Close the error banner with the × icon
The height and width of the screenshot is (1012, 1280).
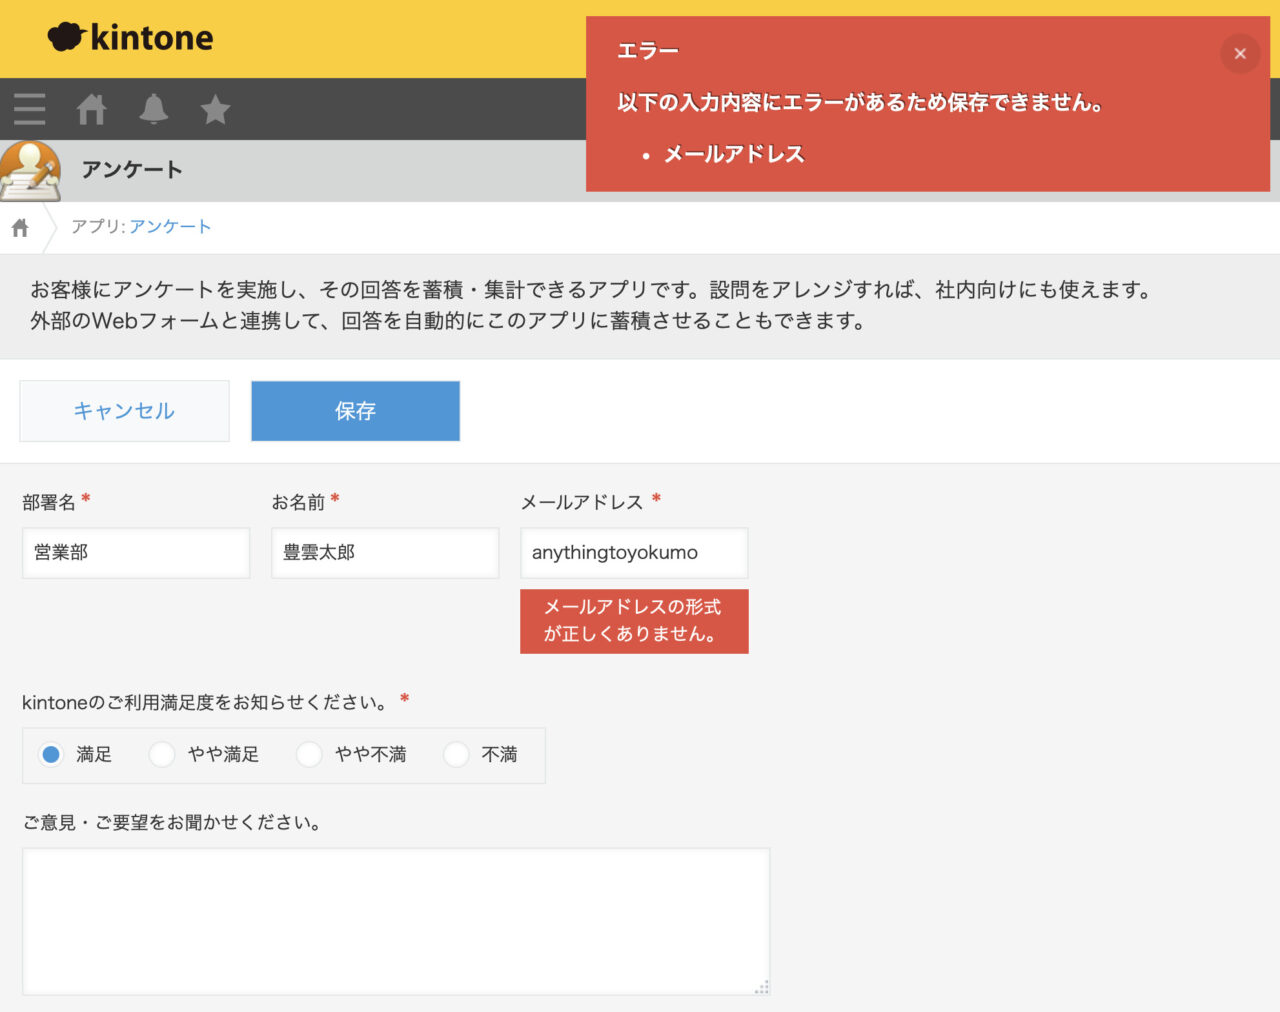tap(1240, 53)
